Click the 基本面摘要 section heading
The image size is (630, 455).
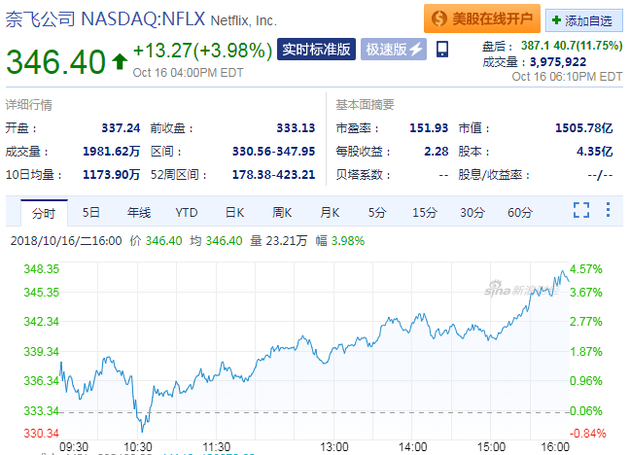click(365, 105)
